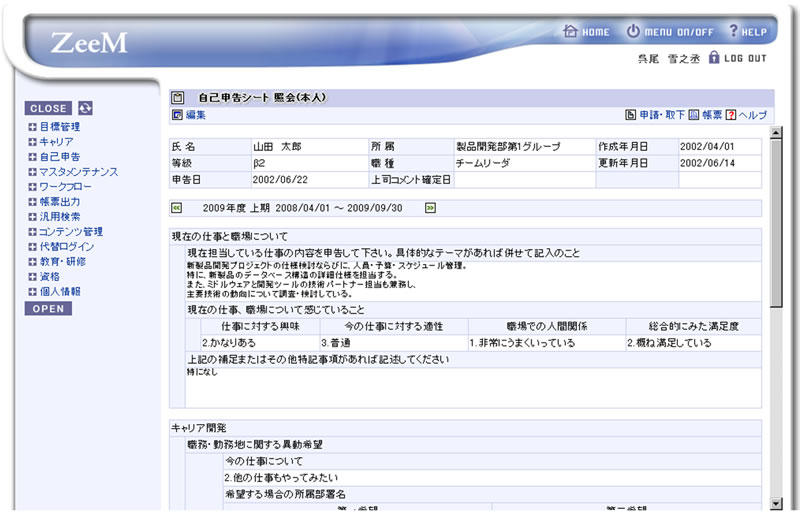Click the red ヘルプ question mark icon
The width and height of the screenshot is (800, 513).
coord(731,115)
